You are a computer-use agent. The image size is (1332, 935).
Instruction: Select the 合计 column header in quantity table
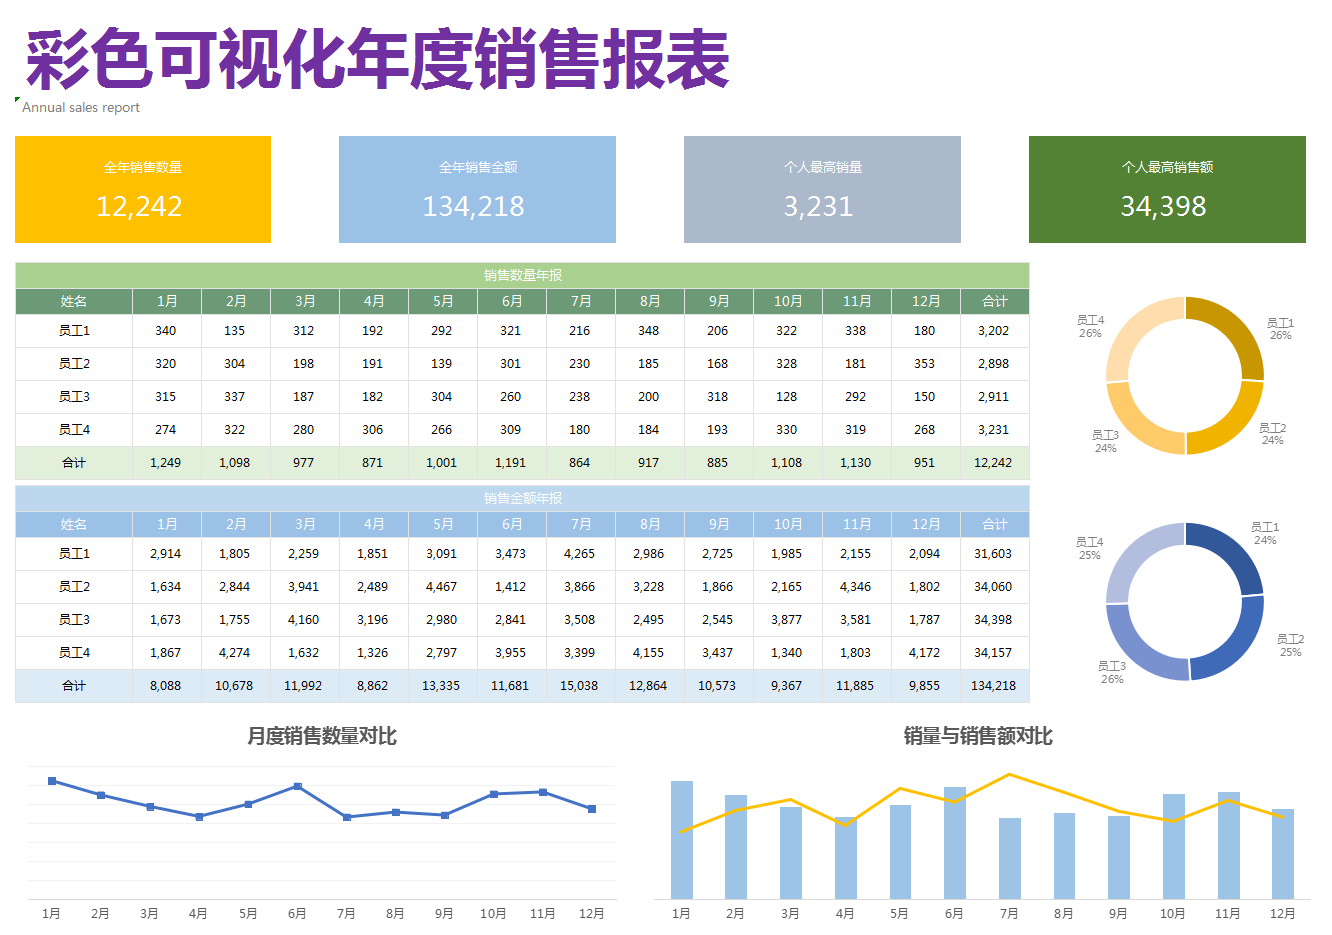click(x=993, y=301)
